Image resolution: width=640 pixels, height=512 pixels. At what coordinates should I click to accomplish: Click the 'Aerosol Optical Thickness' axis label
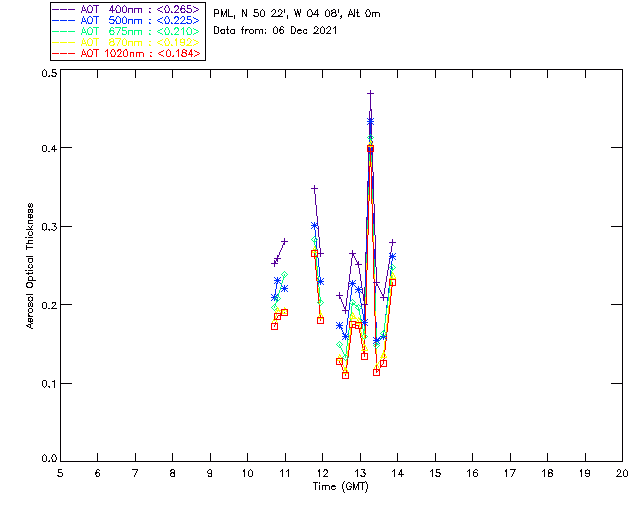30,266
